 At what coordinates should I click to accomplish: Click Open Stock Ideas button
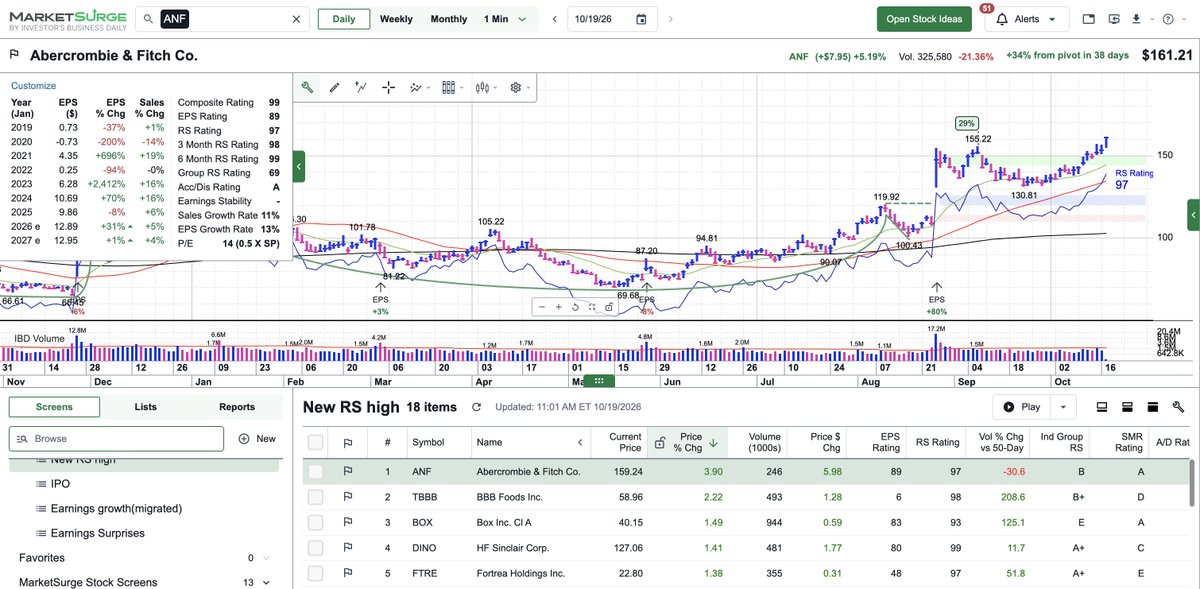pyautogui.click(x=924, y=19)
